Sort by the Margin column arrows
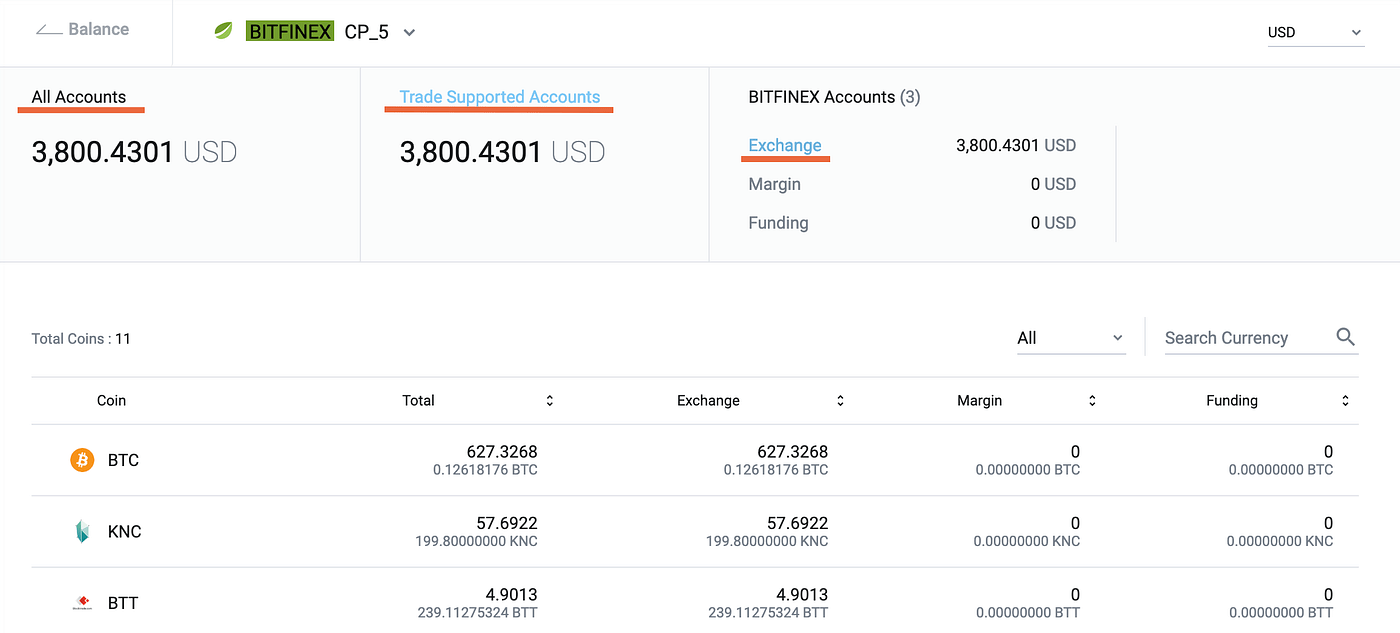1400x633 pixels. click(1092, 401)
